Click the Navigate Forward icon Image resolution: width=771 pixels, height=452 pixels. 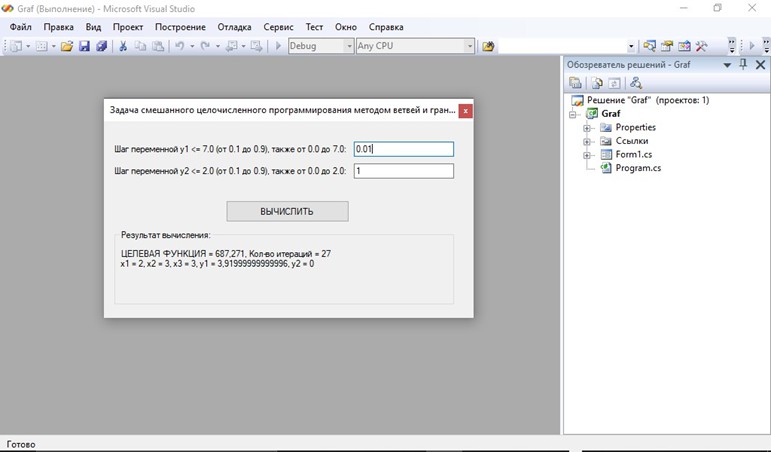pyautogui.click(x=256, y=46)
